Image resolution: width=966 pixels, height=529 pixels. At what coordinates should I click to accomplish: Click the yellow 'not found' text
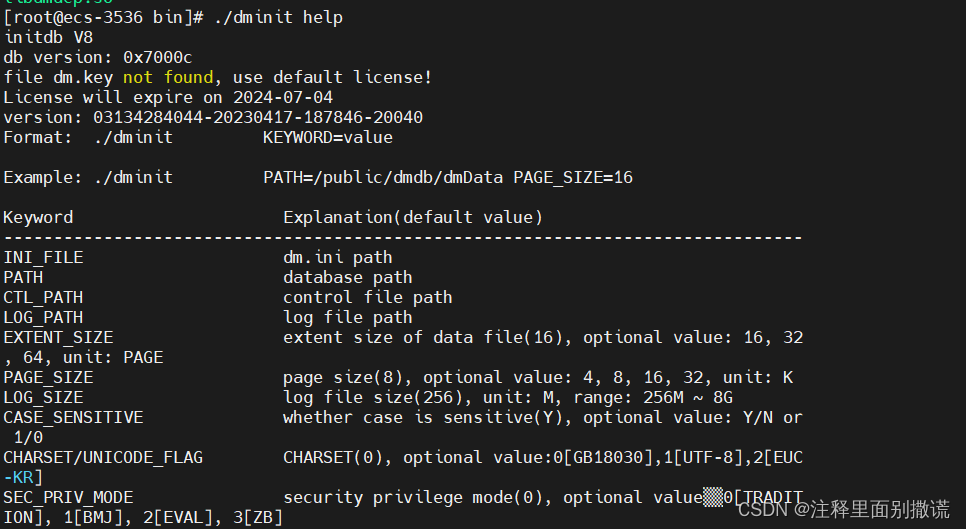click(168, 77)
